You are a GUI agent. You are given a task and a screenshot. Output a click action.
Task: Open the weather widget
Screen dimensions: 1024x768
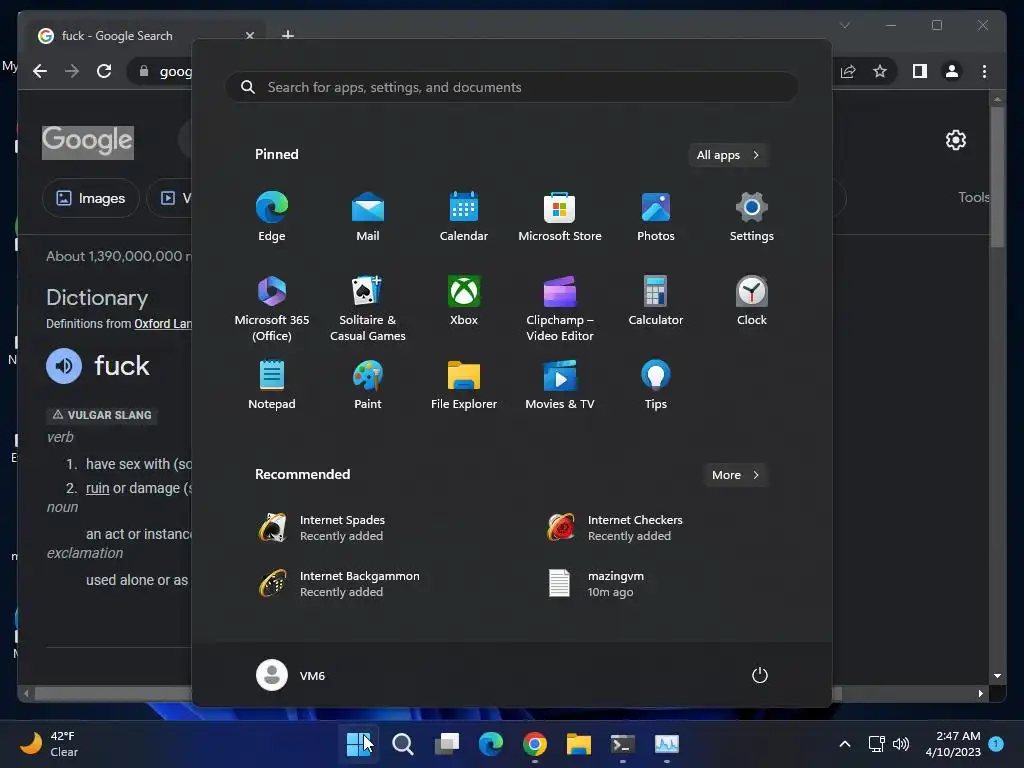(48, 744)
